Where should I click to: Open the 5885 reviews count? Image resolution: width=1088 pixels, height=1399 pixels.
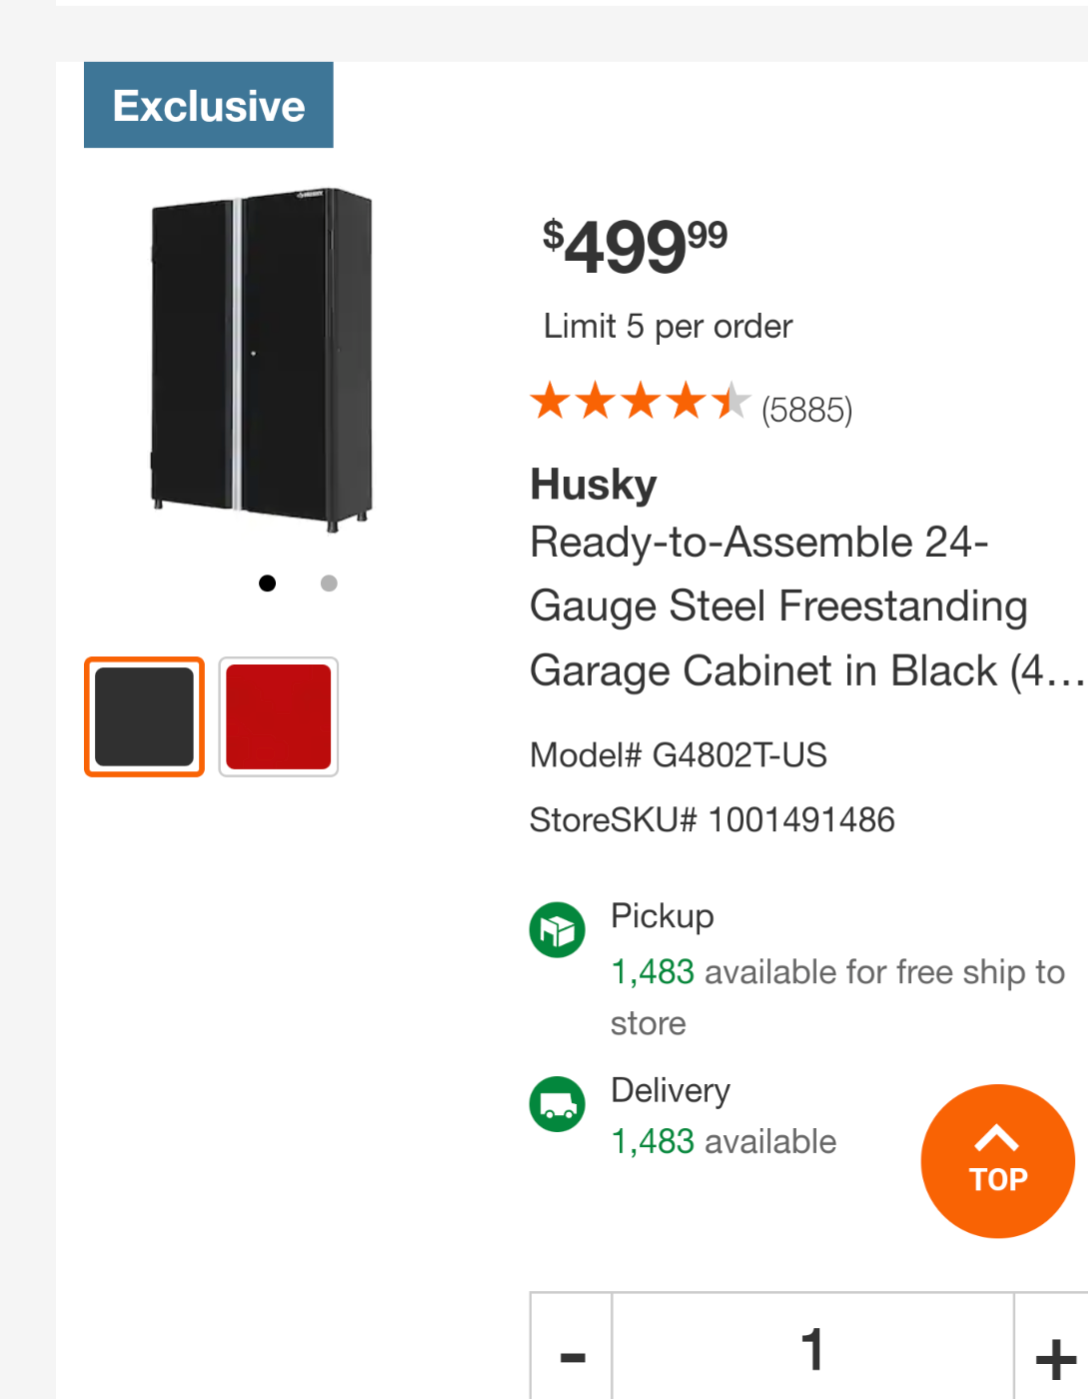tap(806, 408)
